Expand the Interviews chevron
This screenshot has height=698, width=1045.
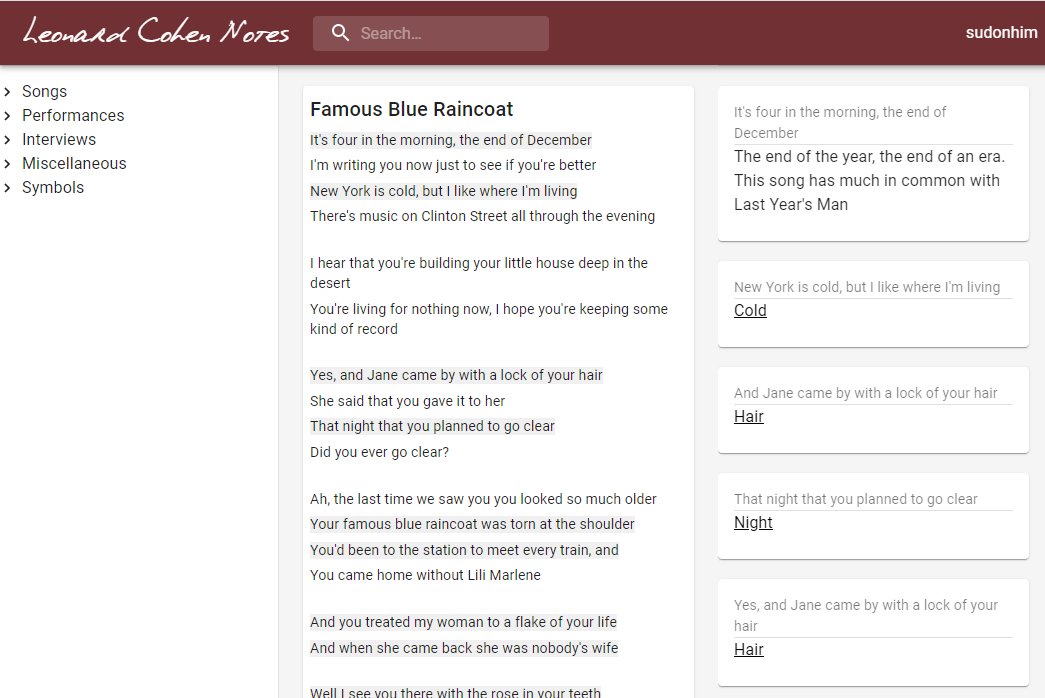pyautogui.click(x=7, y=139)
